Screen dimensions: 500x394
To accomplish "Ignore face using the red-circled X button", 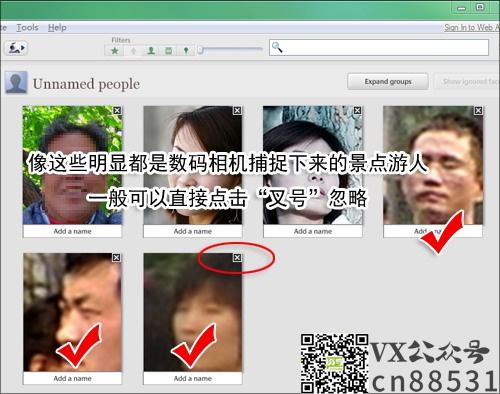I will pyautogui.click(x=237, y=258).
